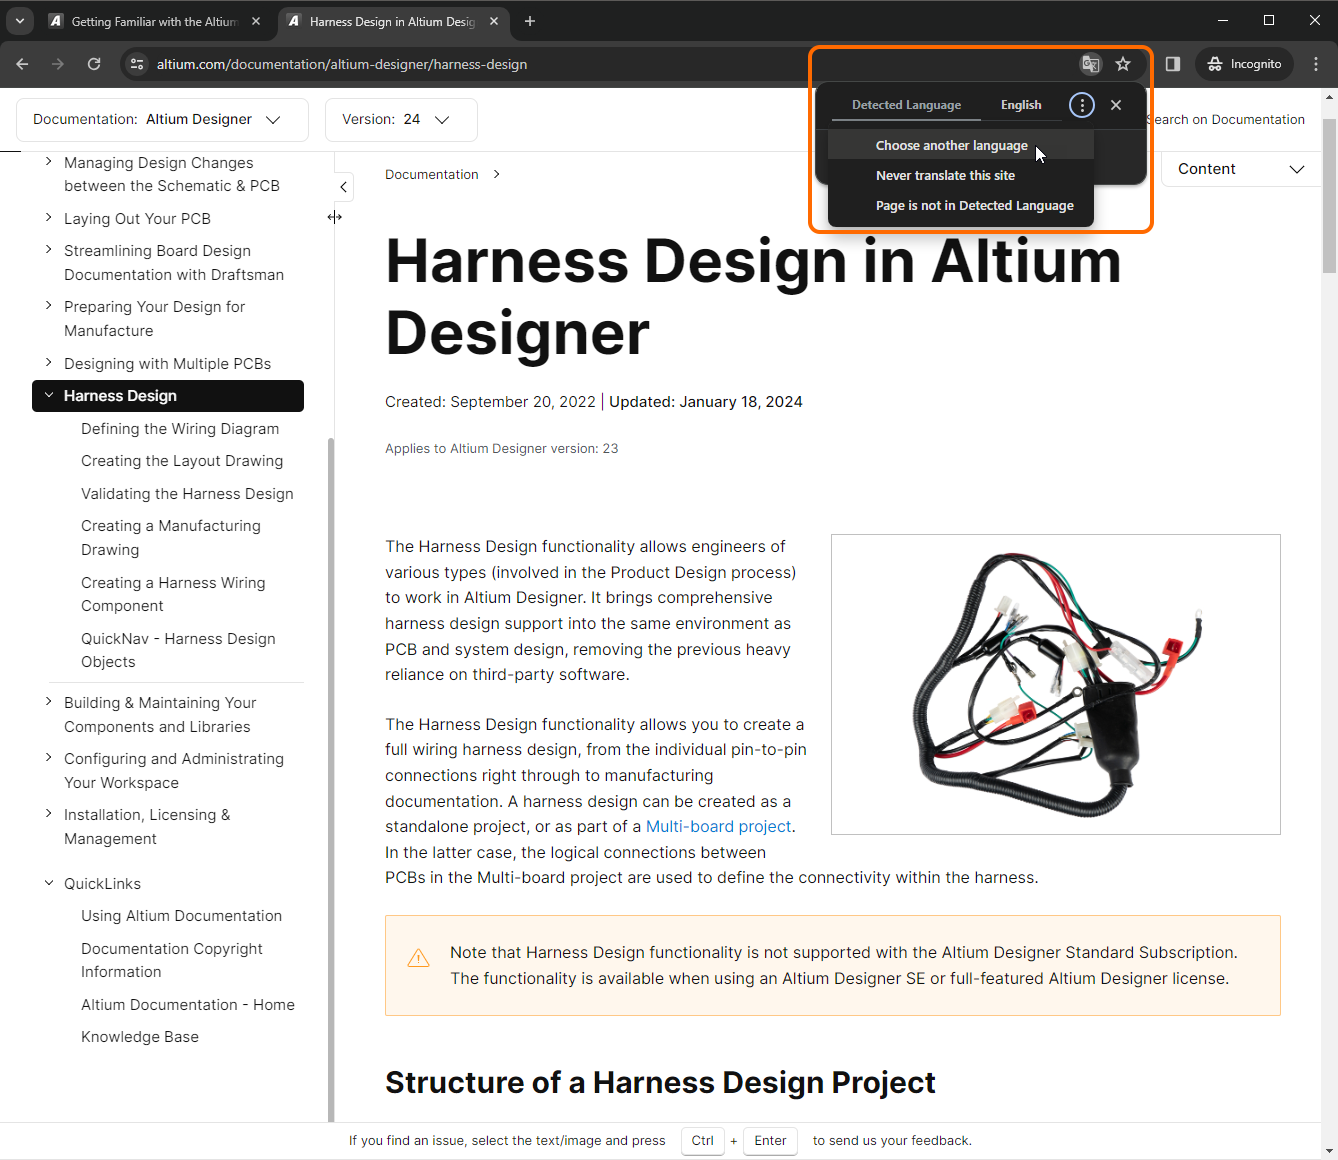Expand Streamlining Board Design Documentation section

48,249
